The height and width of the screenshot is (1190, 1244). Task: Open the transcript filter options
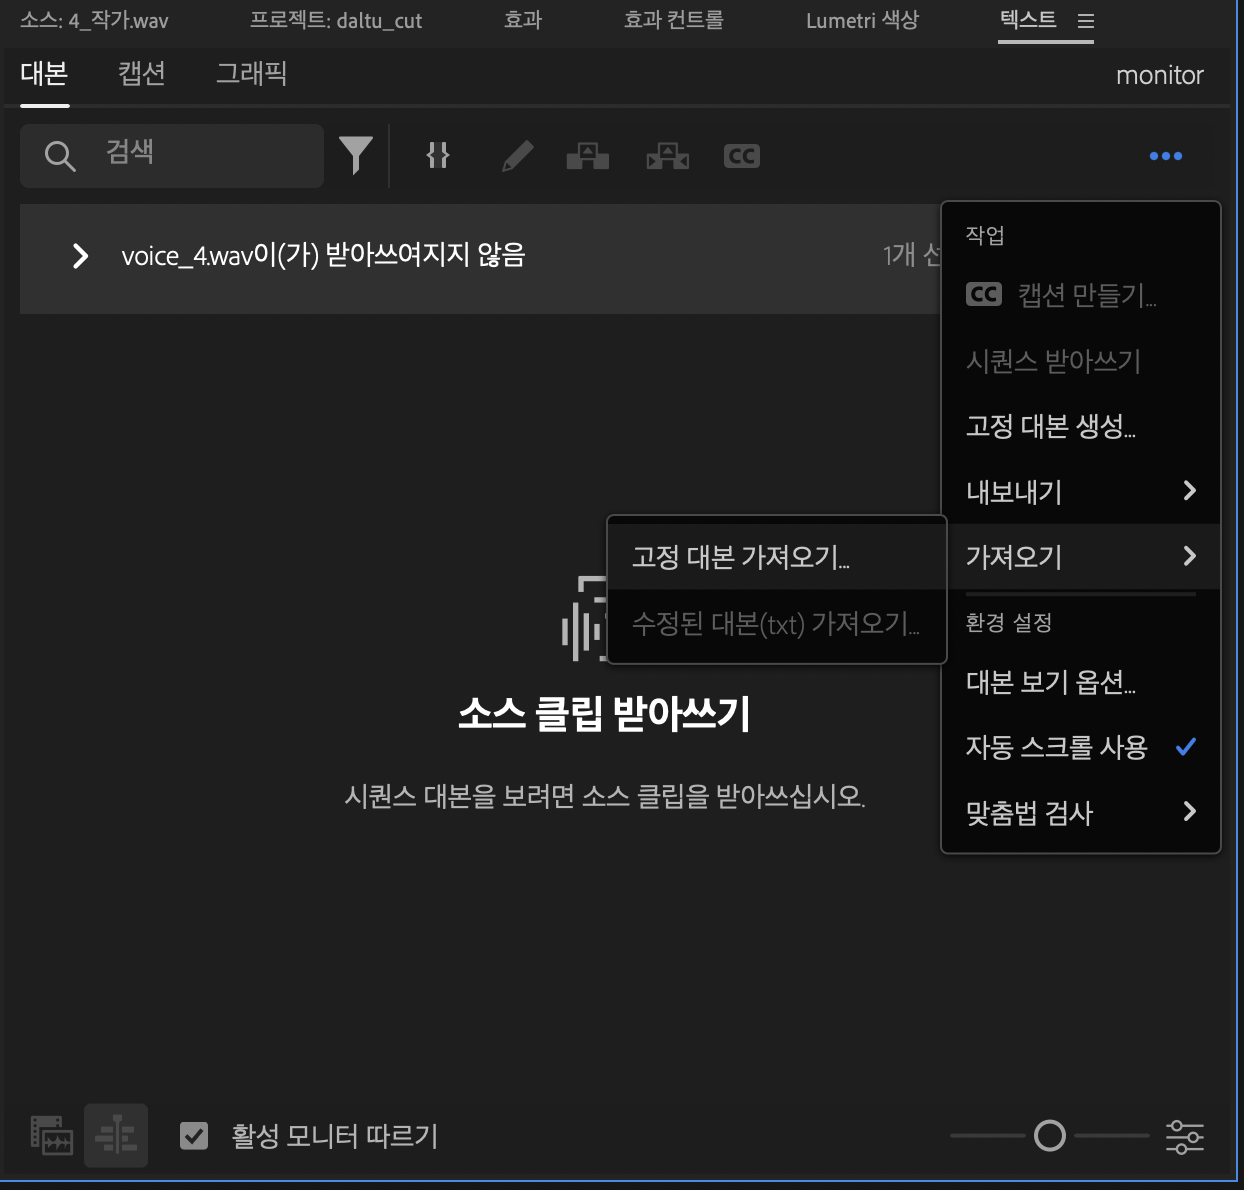pyautogui.click(x=355, y=155)
